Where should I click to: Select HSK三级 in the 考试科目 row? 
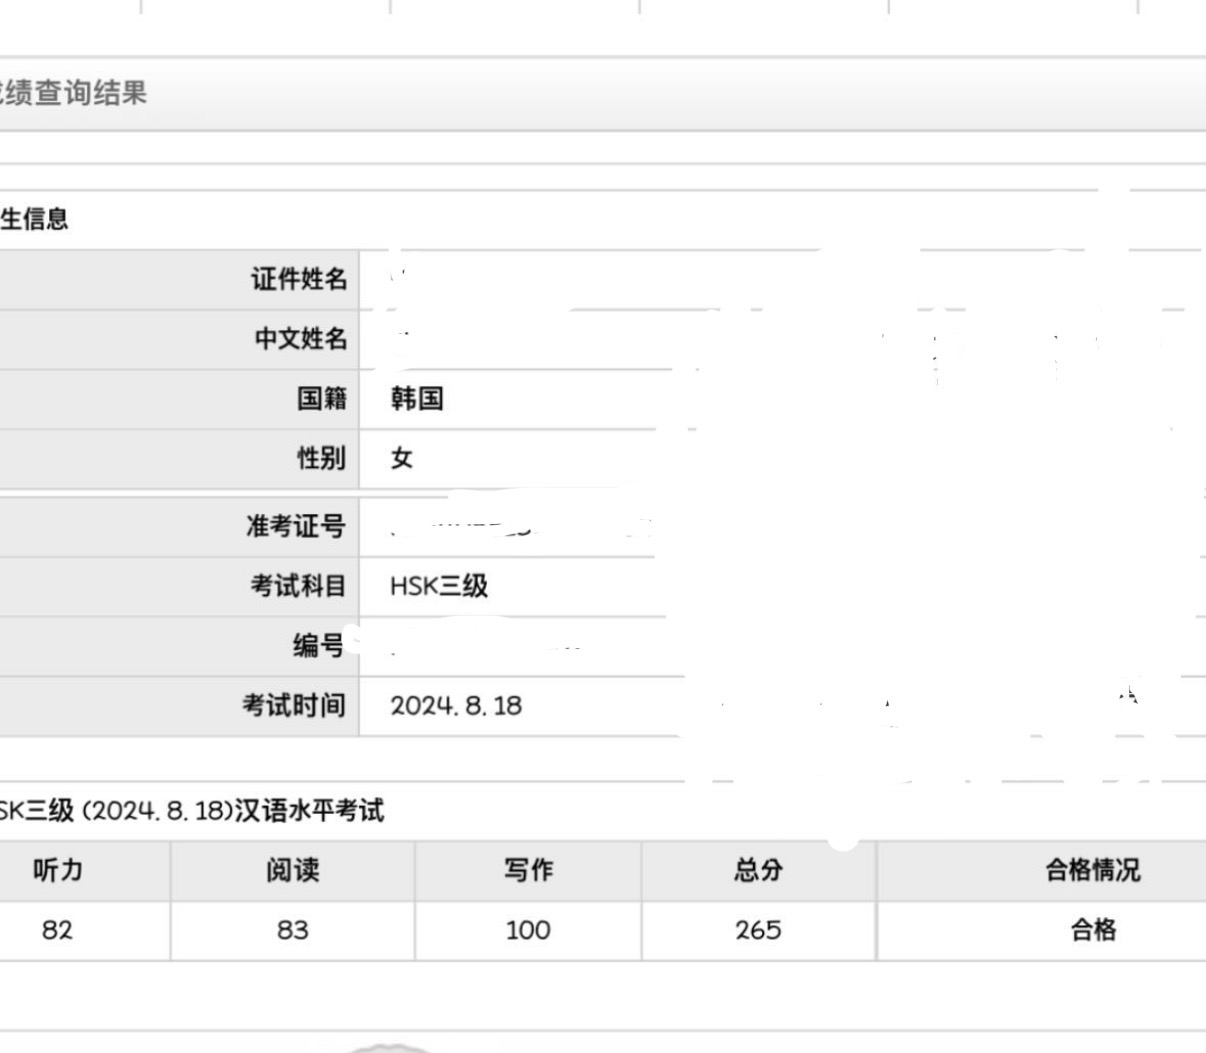click(439, 586)
